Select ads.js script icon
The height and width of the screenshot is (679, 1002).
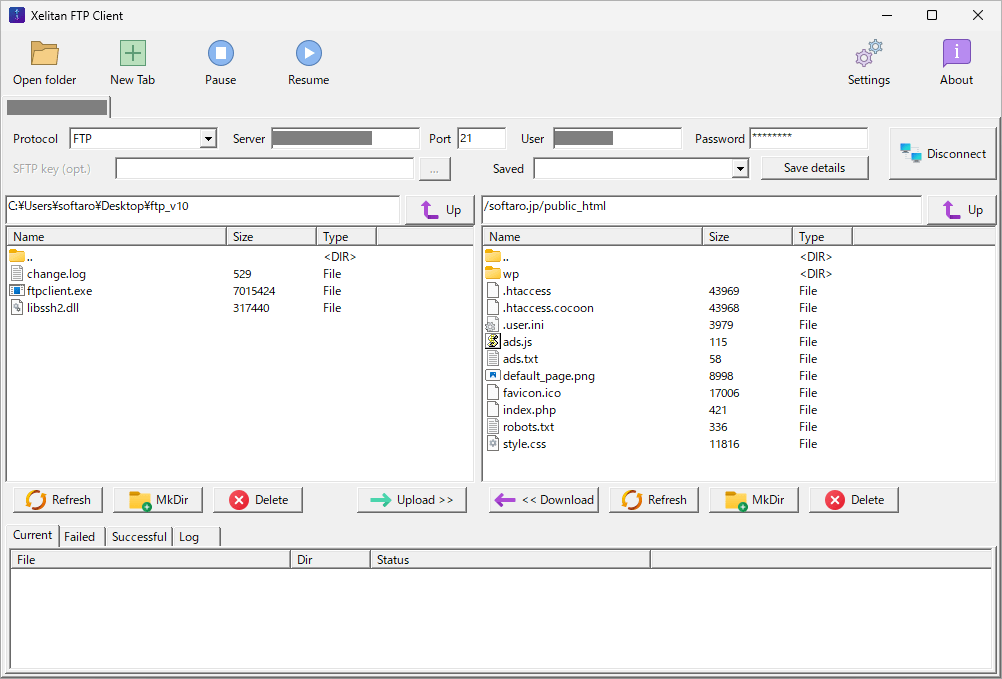493,342
